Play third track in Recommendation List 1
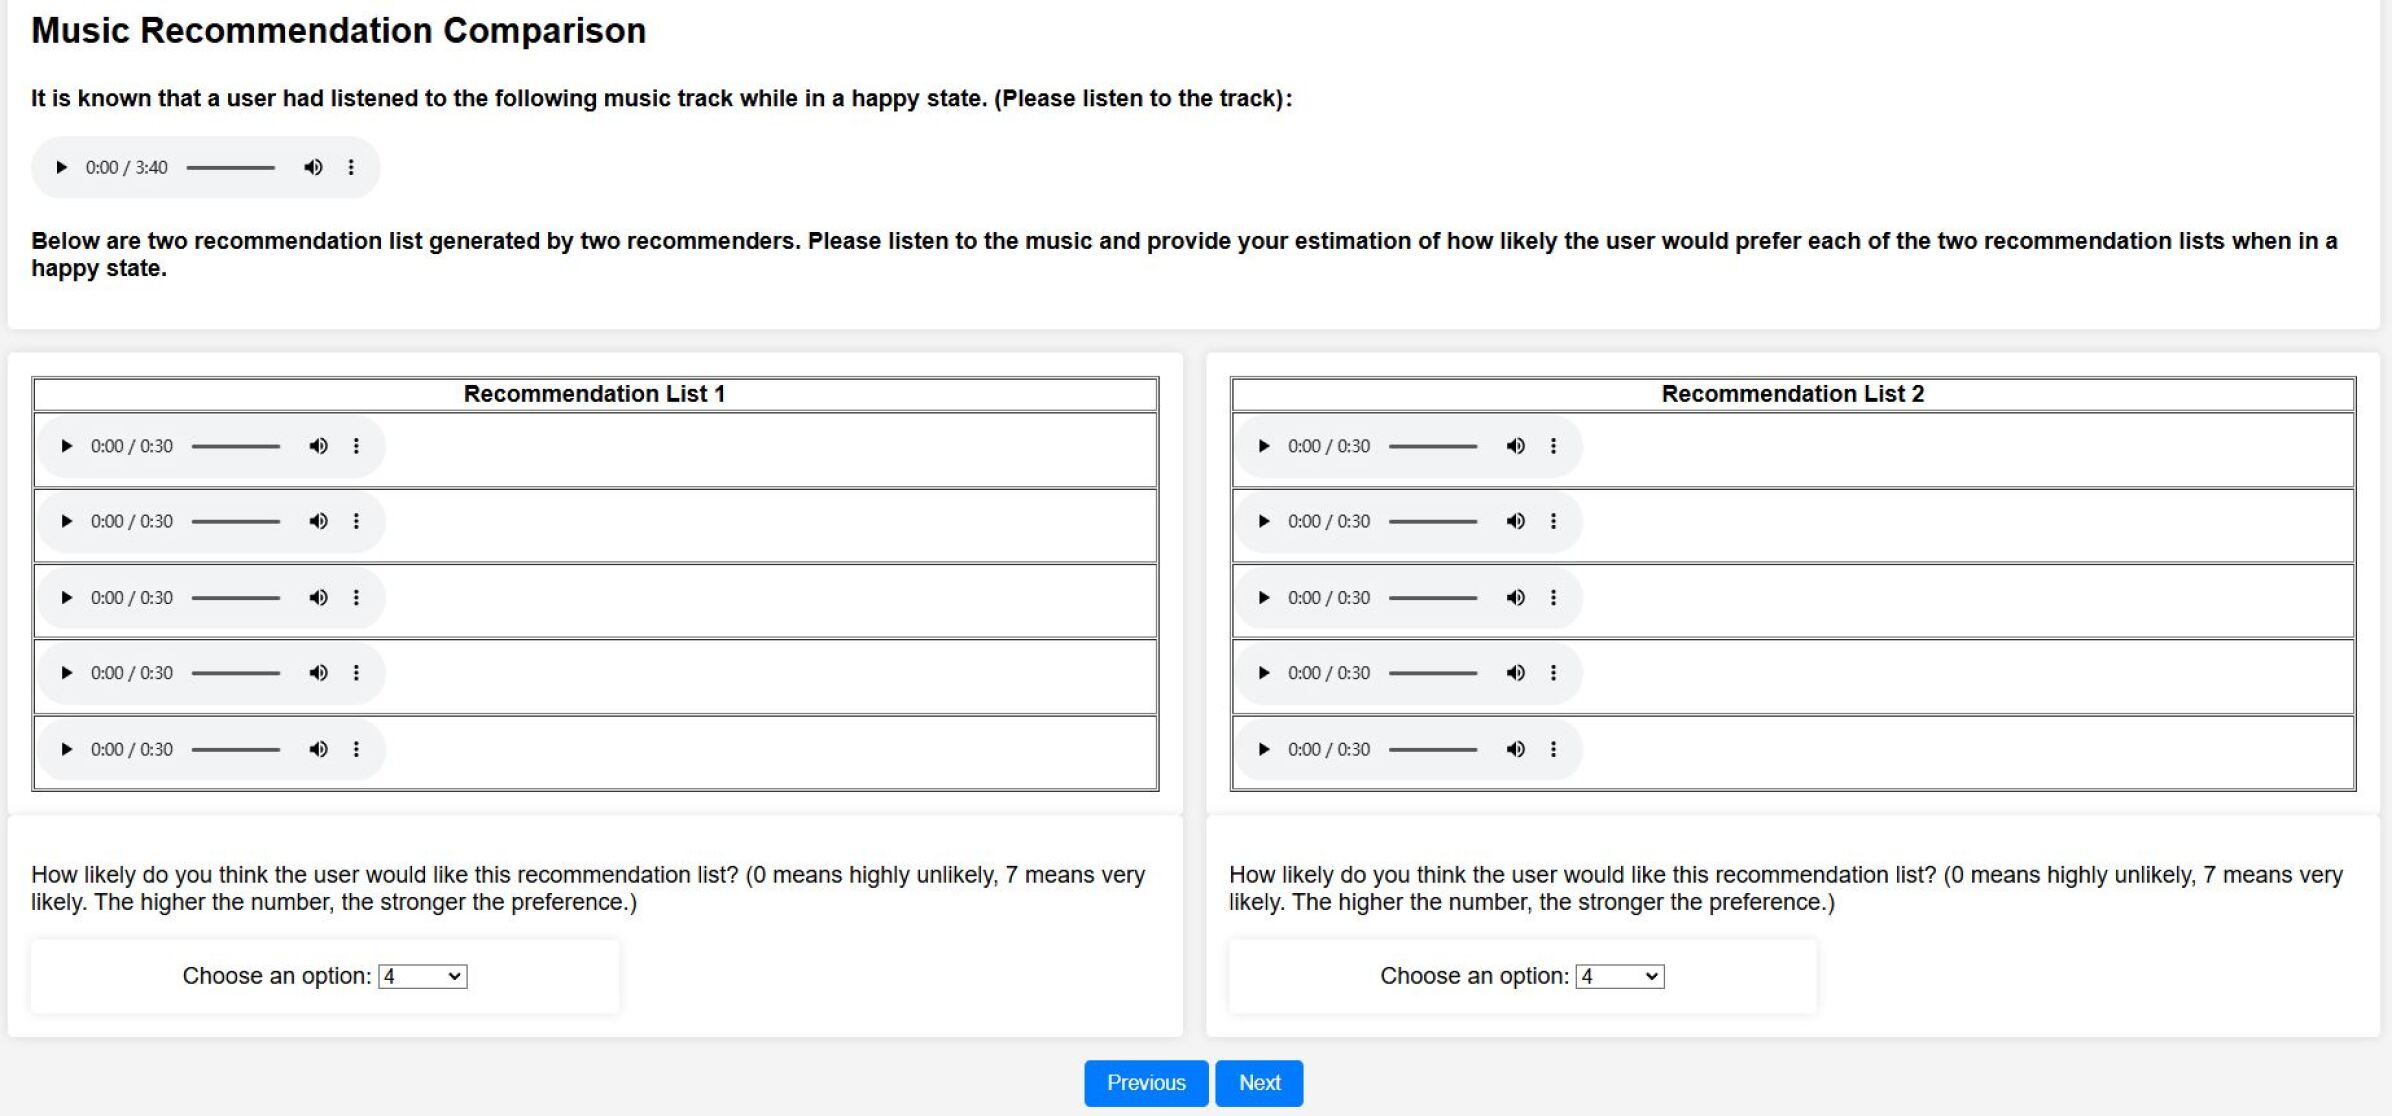 [x=66, y=598]
